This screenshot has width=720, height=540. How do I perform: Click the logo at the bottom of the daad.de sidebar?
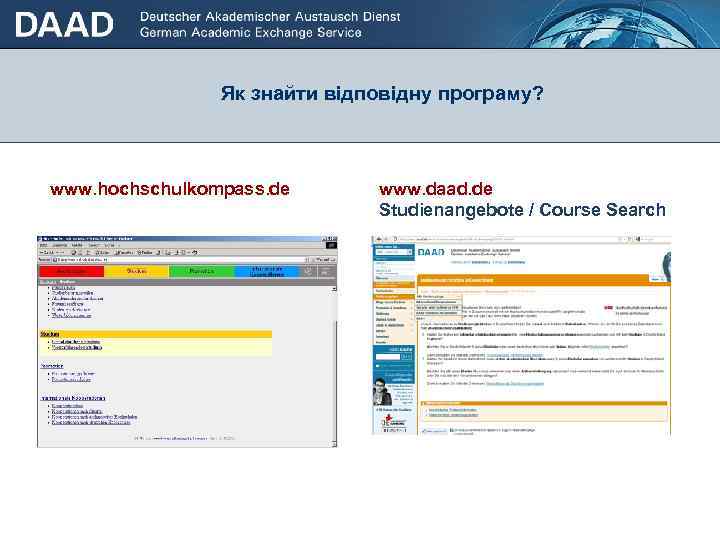tap(394, 422)
